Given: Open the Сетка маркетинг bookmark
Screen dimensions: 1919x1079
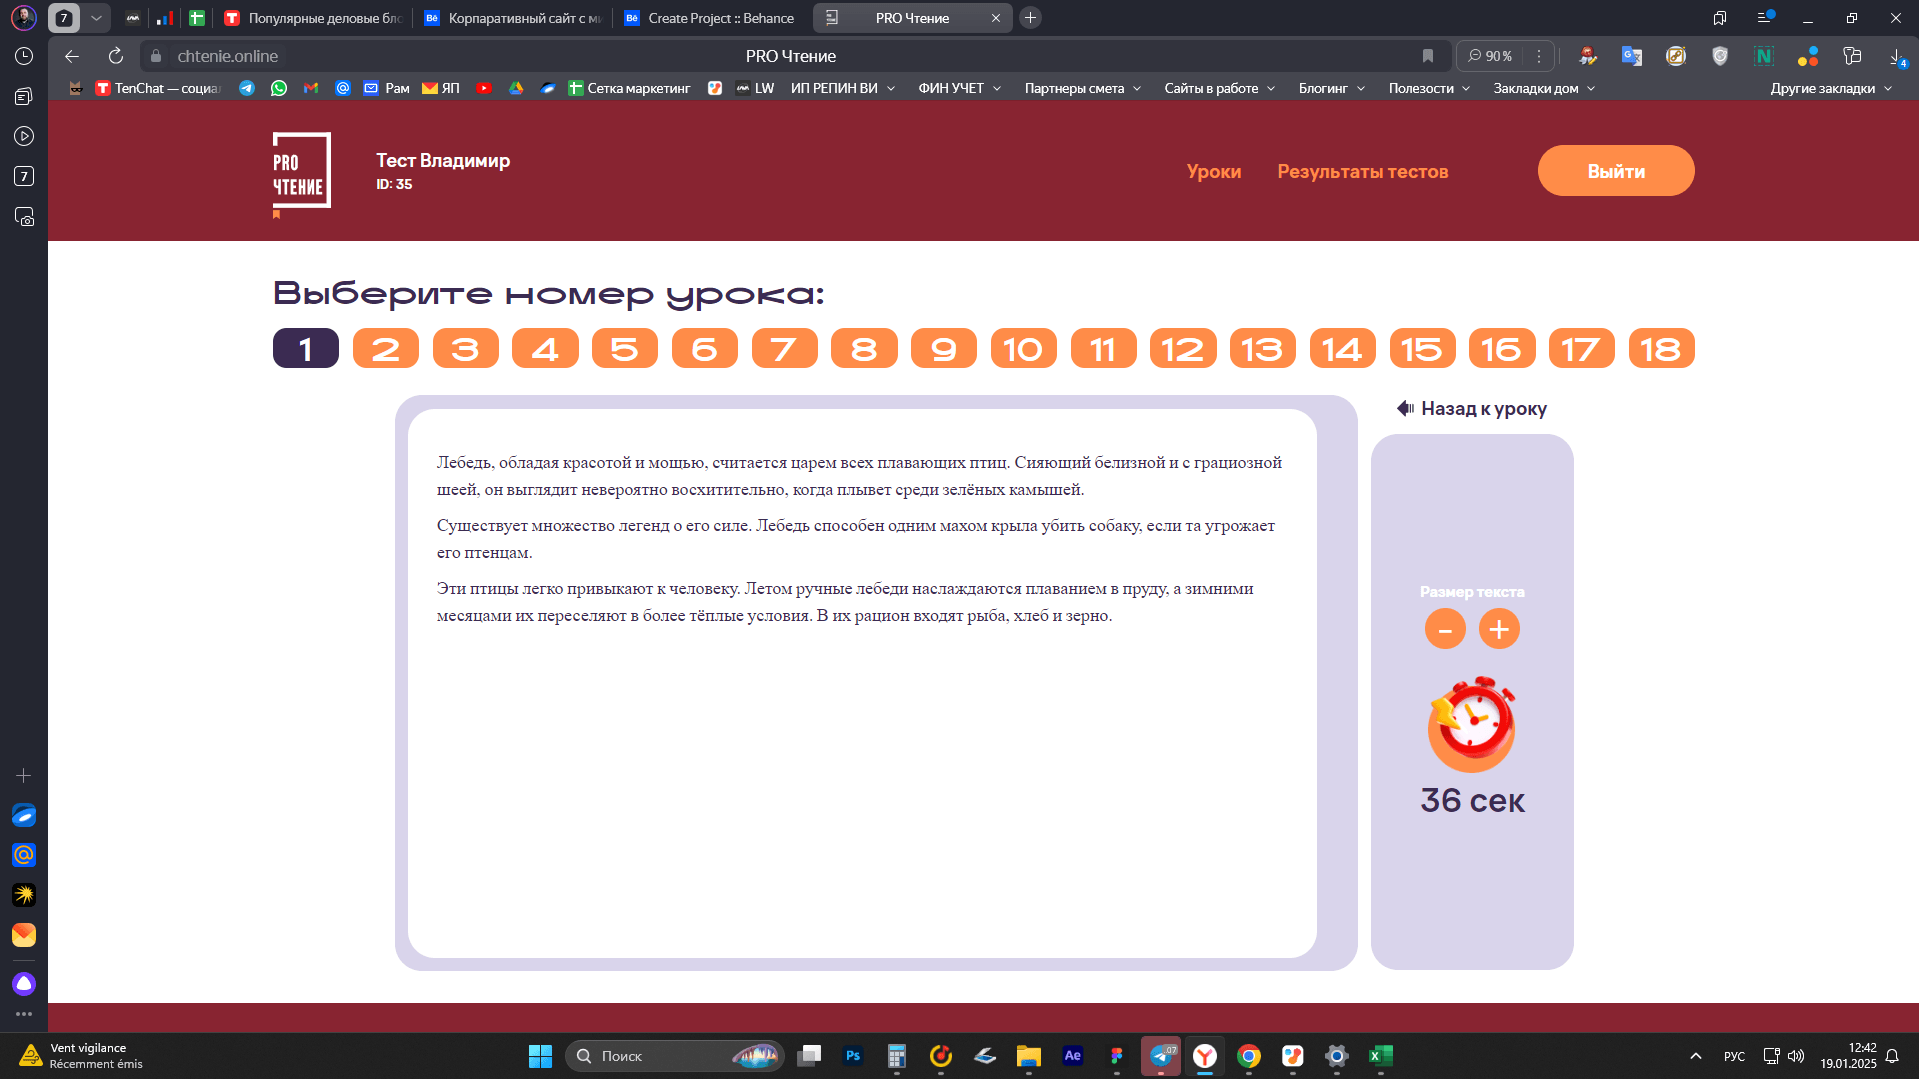Looking at the screenshot, I should [629, 88].
